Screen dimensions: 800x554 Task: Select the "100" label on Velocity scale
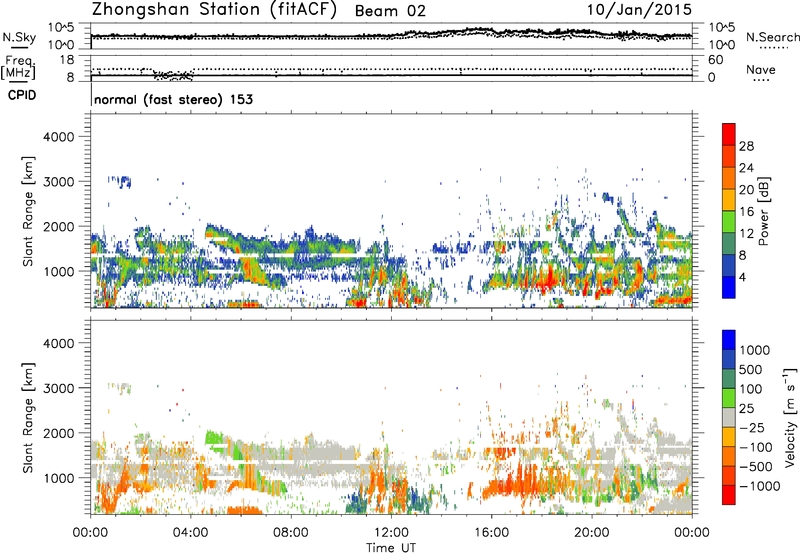coord(751,389)
